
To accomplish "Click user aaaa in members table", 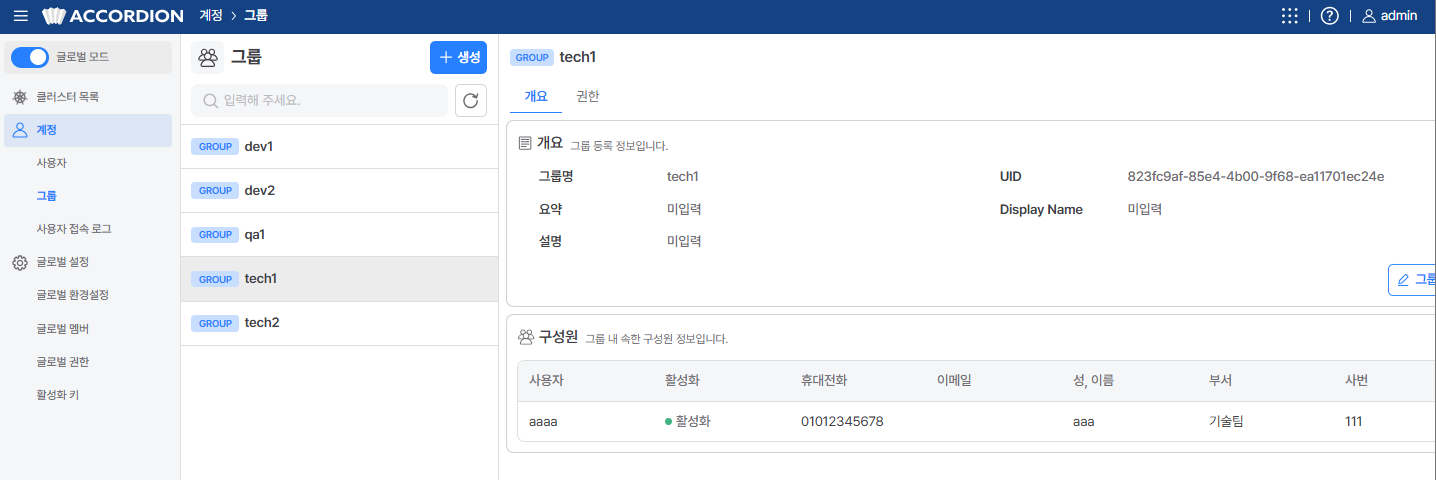I will click(543, 422).
